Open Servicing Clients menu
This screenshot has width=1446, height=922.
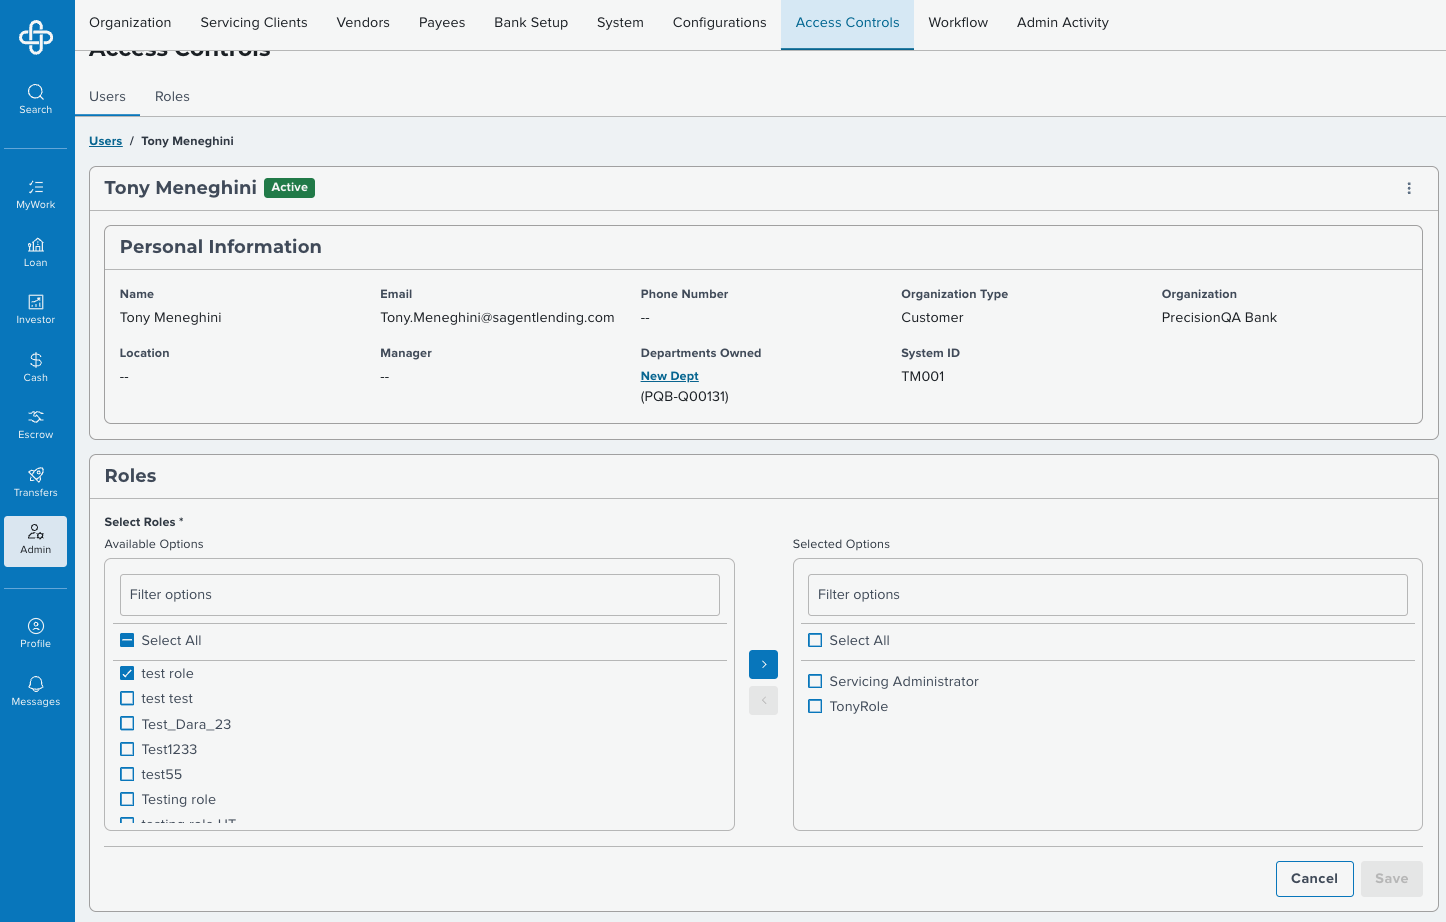(x=254, y=22)
